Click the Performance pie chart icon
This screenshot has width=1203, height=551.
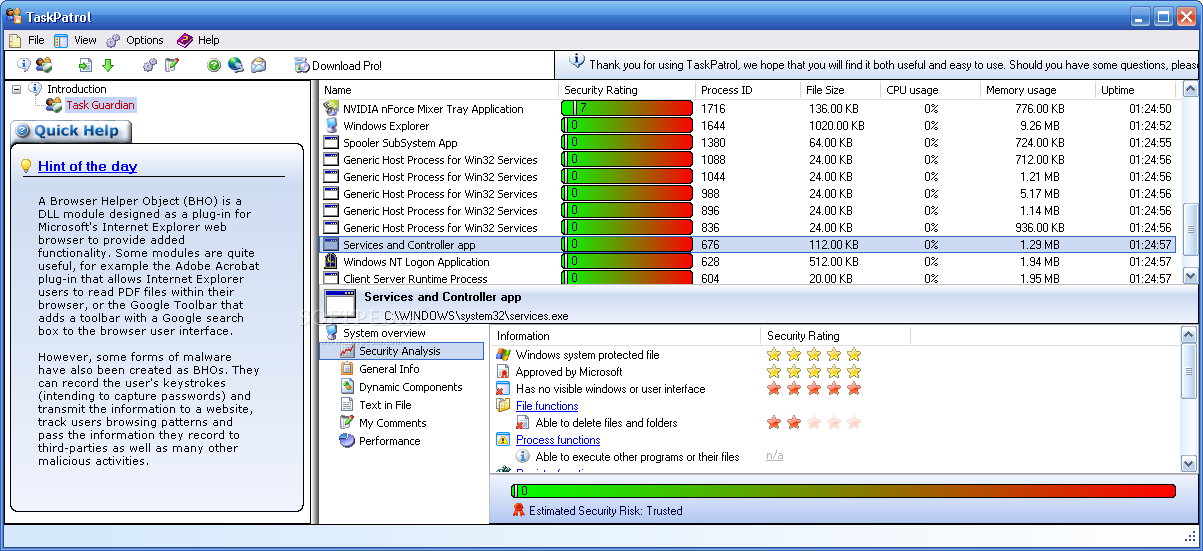pyautogui.click(x=347, y=441)
